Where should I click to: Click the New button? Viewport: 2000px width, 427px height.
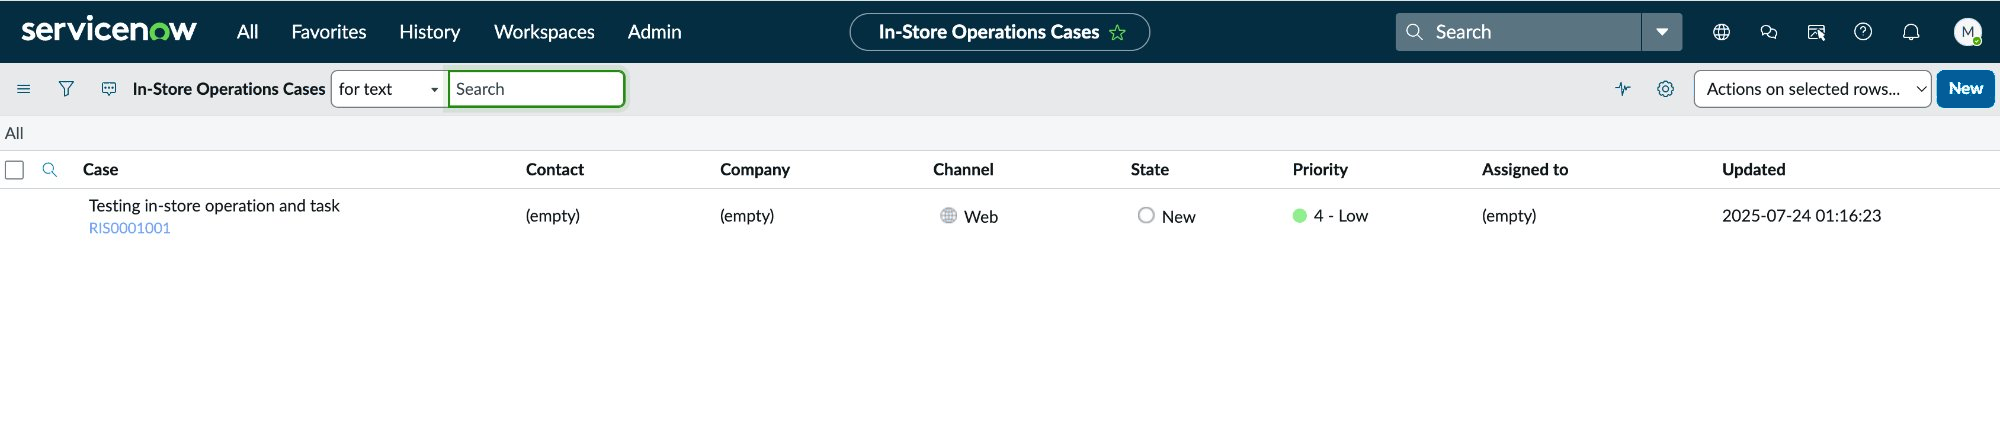1965,89
